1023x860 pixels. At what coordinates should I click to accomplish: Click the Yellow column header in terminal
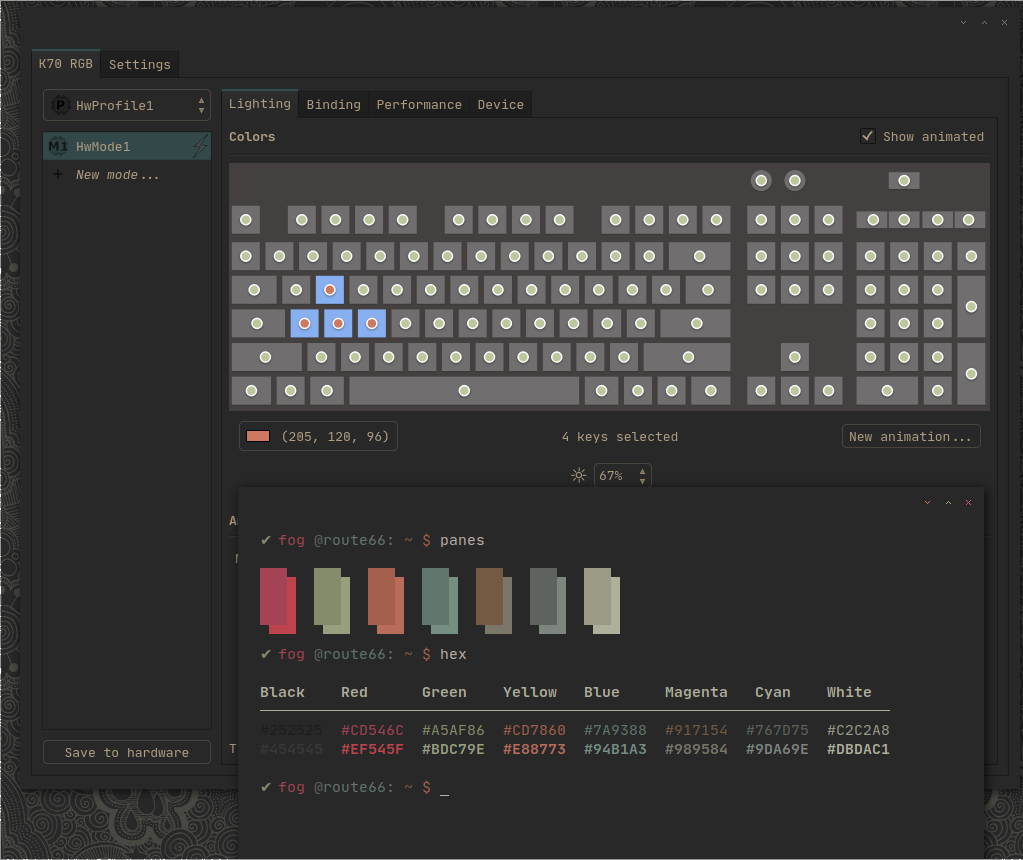tap(530, 692)
